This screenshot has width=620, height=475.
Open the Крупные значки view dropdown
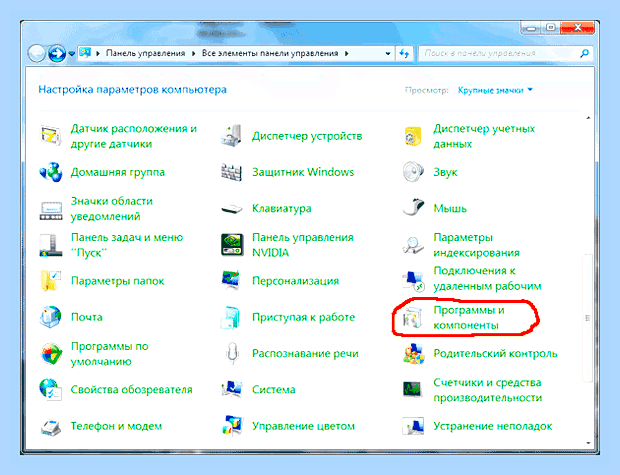(x=495, y=91)
